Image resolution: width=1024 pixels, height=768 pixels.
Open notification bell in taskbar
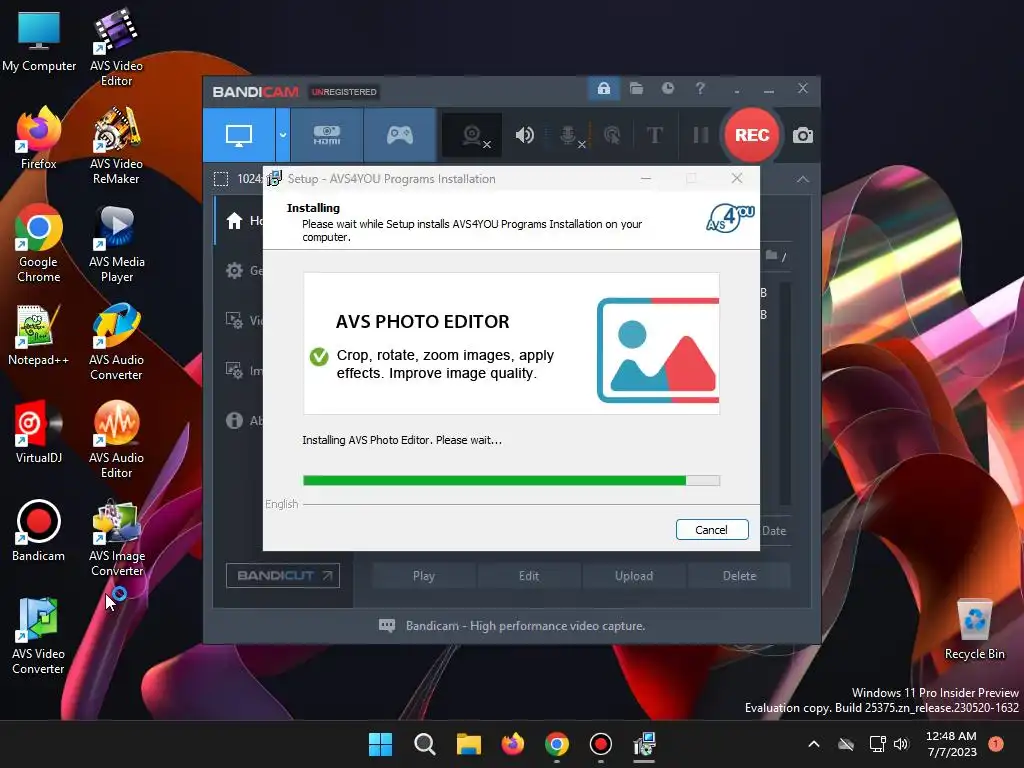[x=995, y=744]
